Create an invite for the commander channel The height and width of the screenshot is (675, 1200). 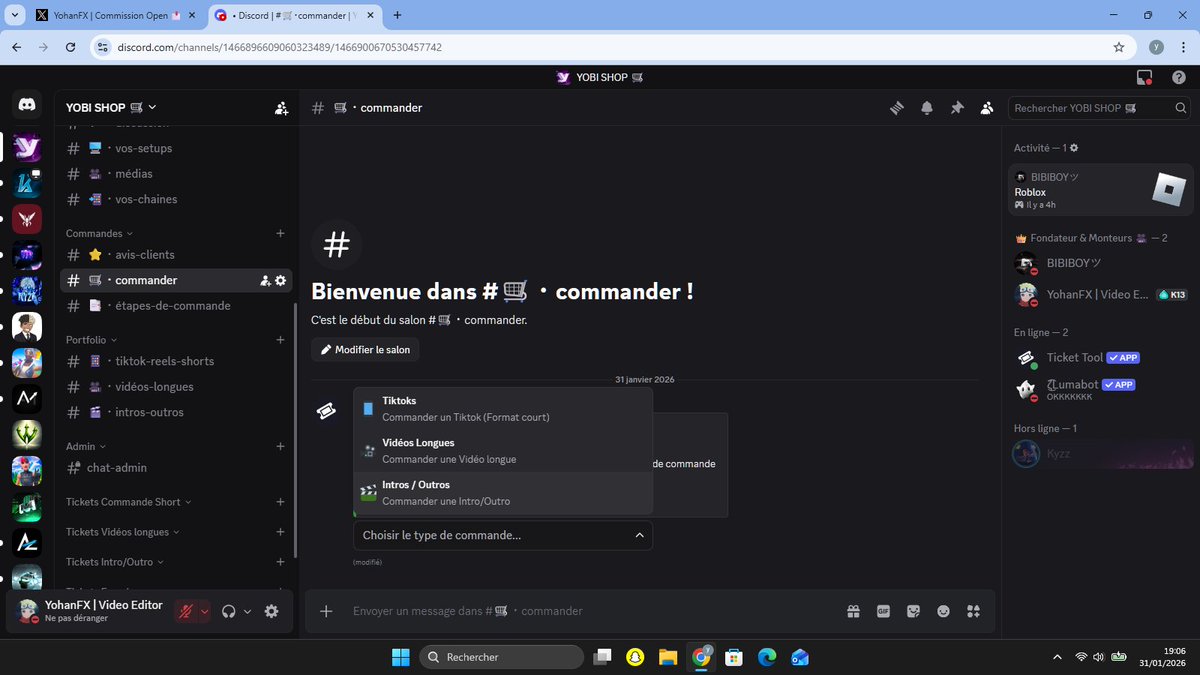pyautogui.click(x=264, y=280)
